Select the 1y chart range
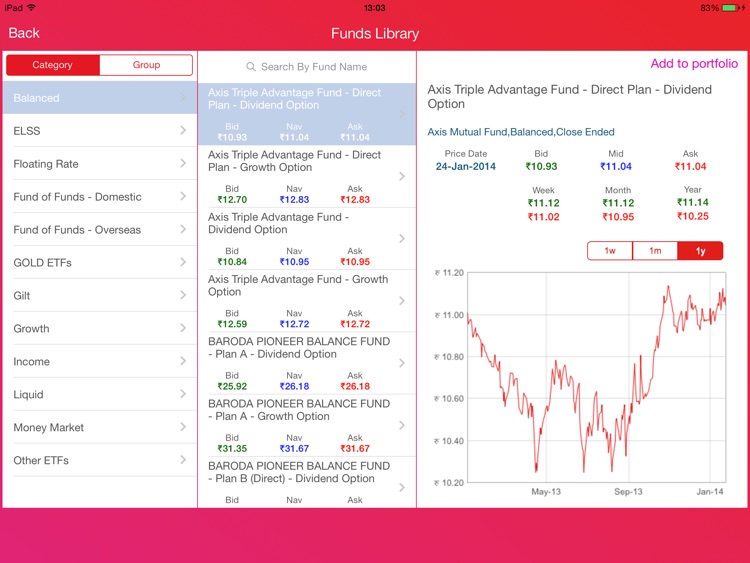The image size is (750, 563). point(700,251)
